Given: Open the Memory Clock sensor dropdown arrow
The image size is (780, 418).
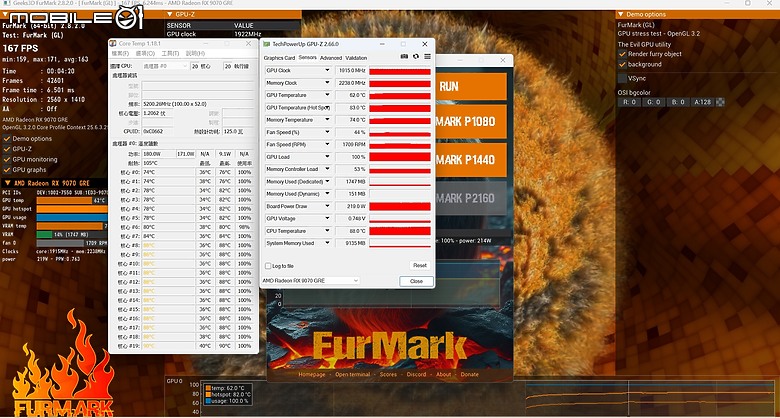Looking at the screenshot, I should pyautogui.click(x=327, y=83).
